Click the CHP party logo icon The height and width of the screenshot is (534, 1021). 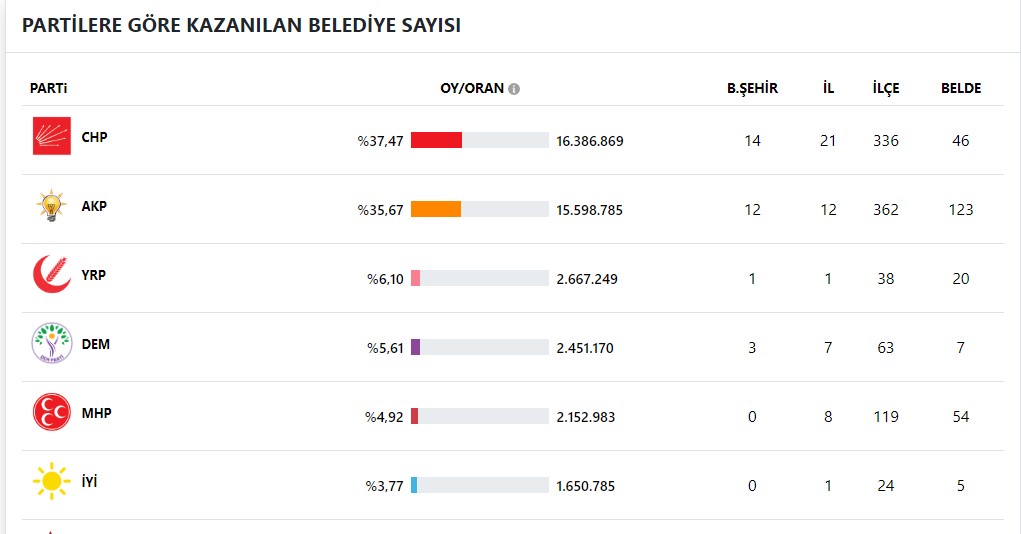pyautogui.click(x=52, y=136)
